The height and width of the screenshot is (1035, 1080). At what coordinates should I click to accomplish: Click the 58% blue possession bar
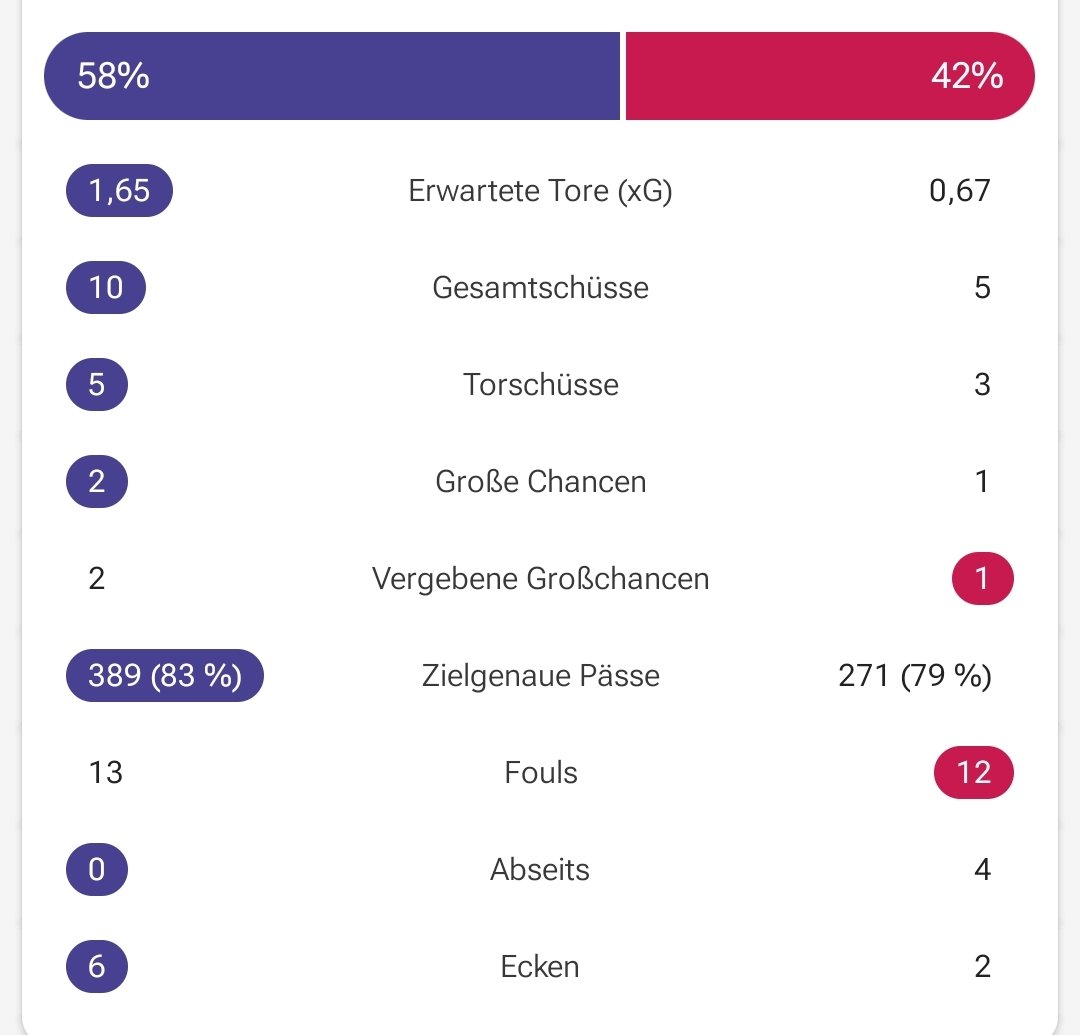click(x=332, y=76)
